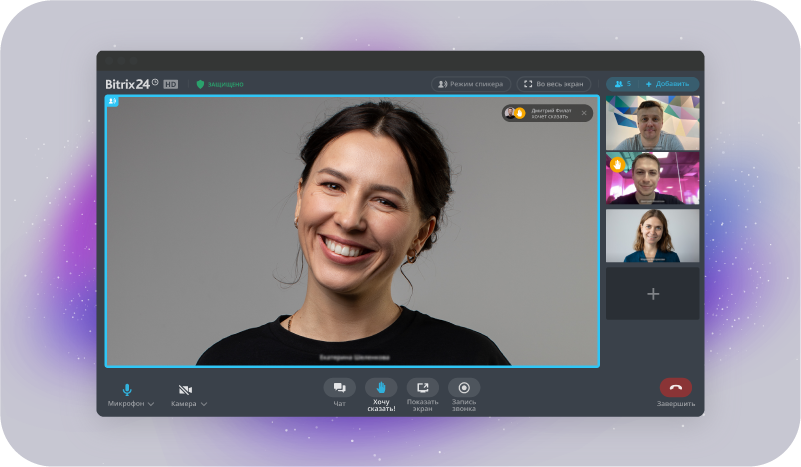The image size is (801, 467).
Task: Open the participants list with count 5
Action: click(622, 84)
